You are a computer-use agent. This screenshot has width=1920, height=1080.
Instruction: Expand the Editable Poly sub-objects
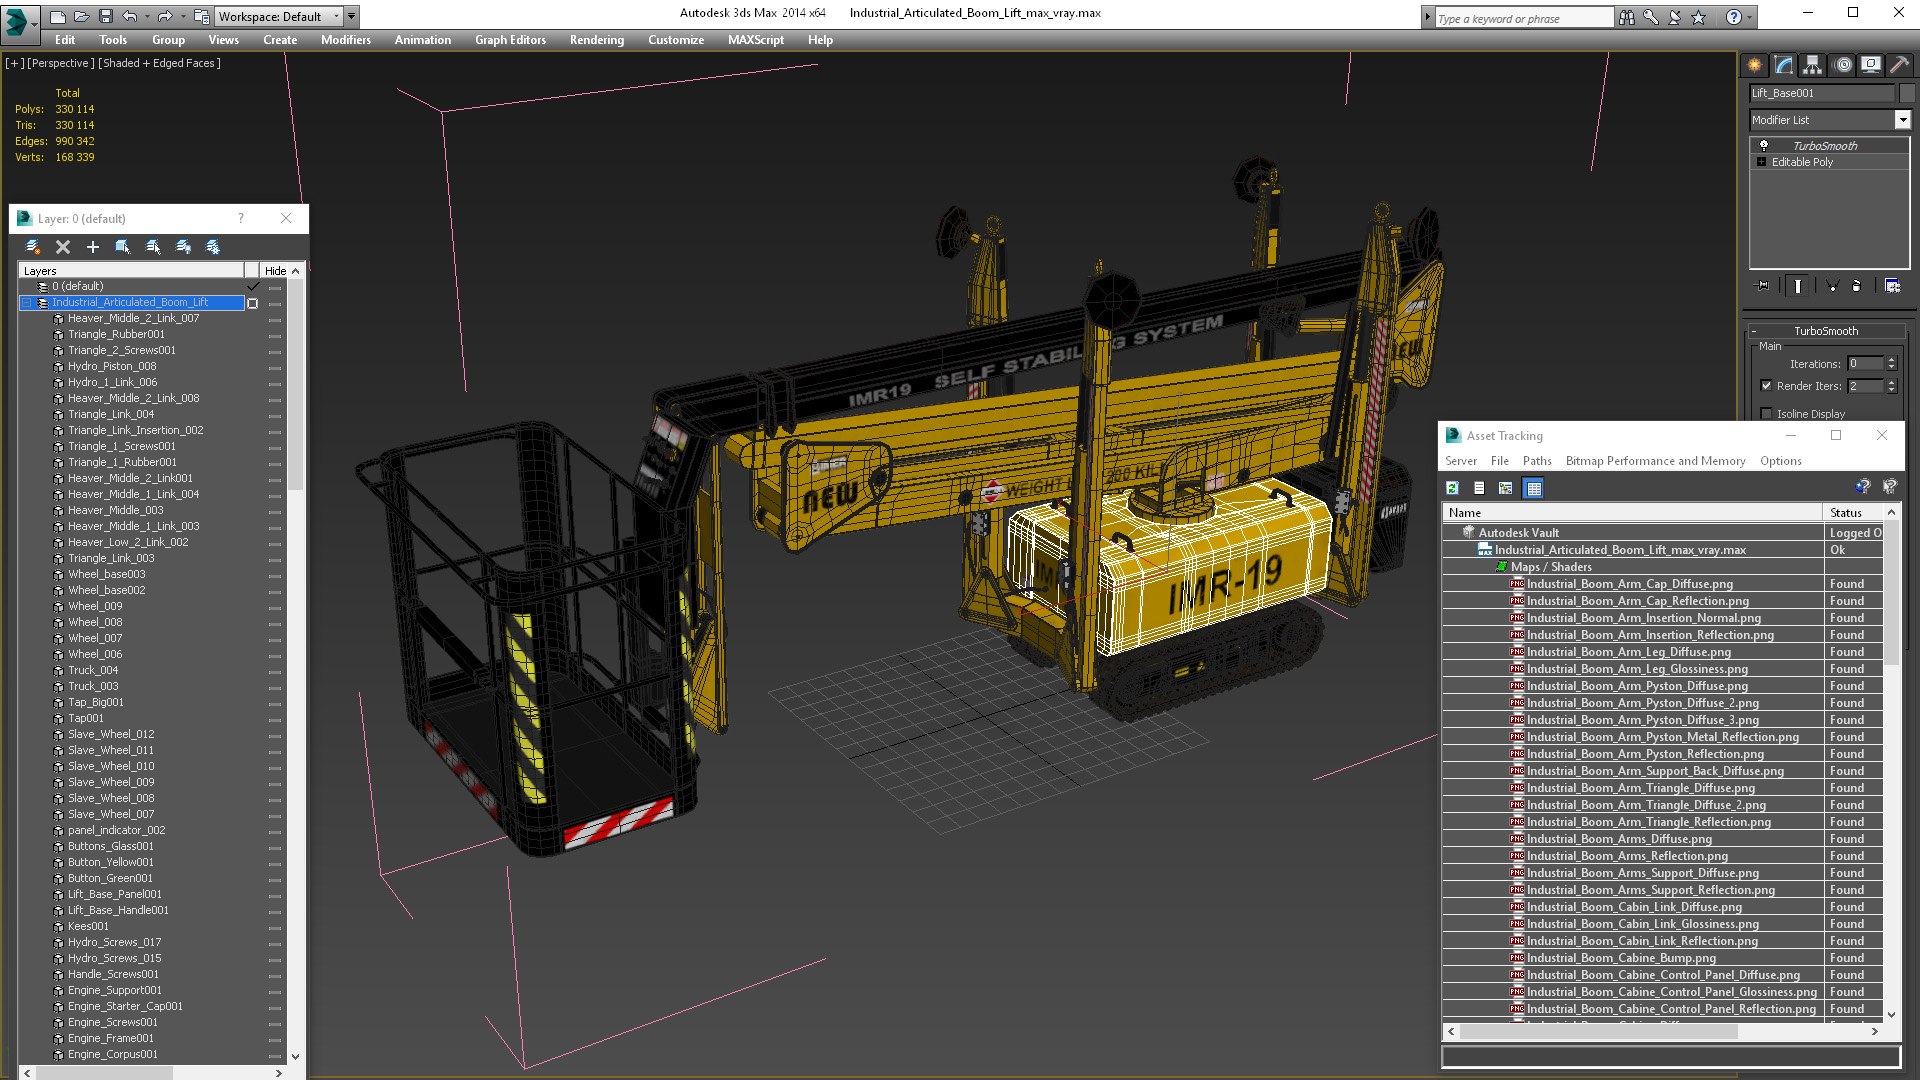coord(1761,162)
